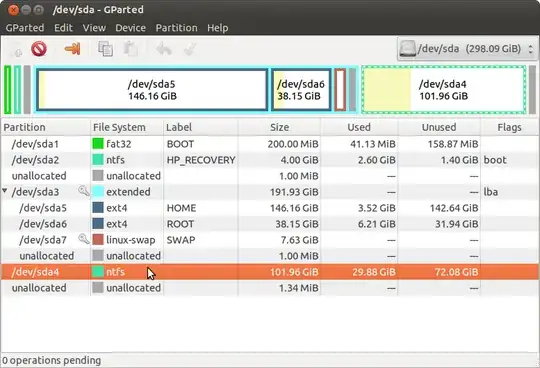The height and width of the screenshot is (368, 540).
Task: Open the View menu
Action: point(94,28)
